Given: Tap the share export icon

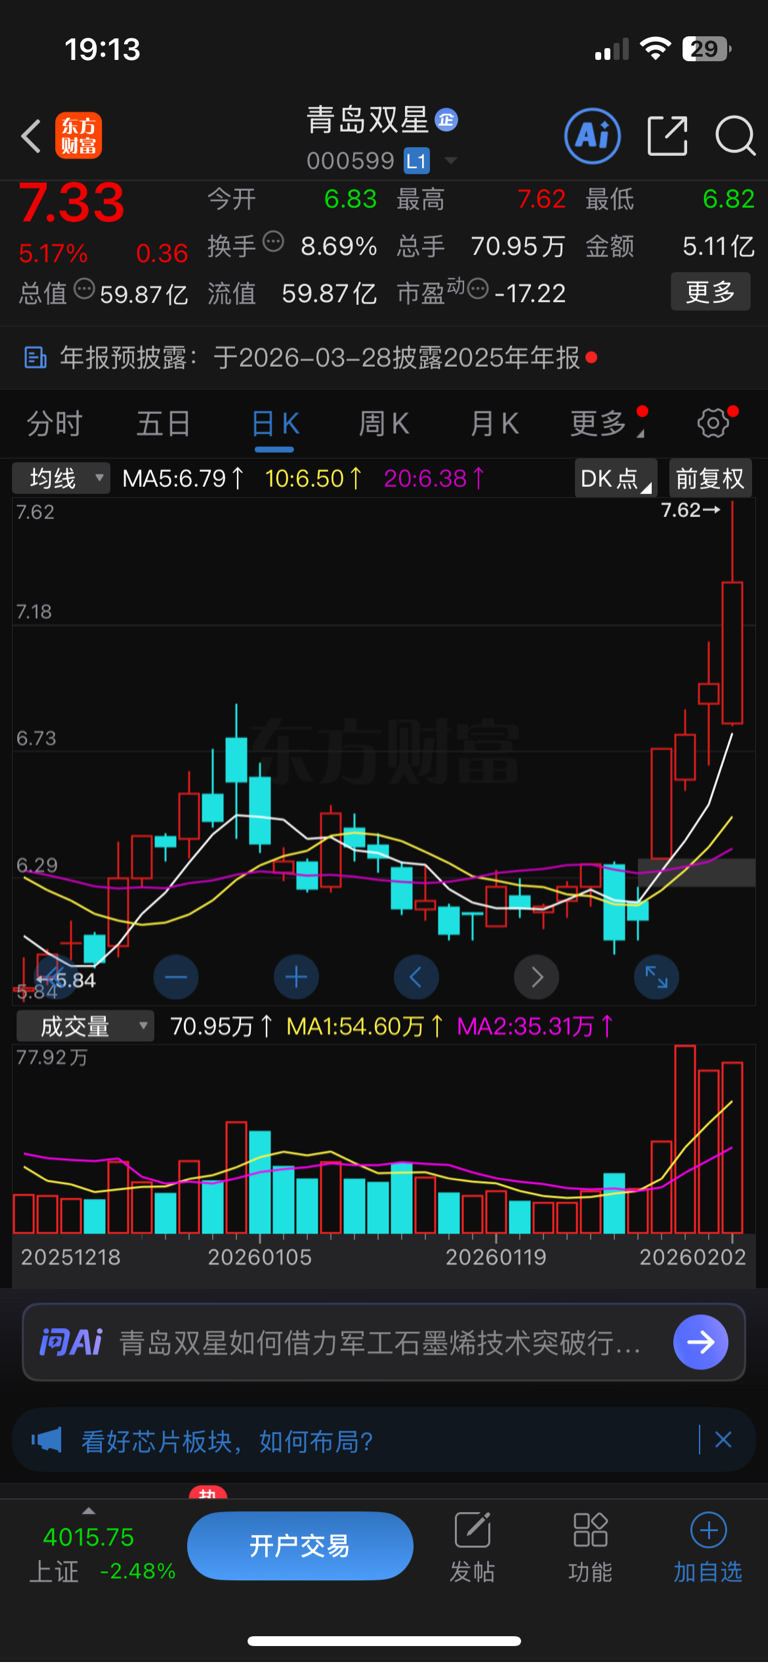Looking at the screenshot, I should [x=667, y=135].
